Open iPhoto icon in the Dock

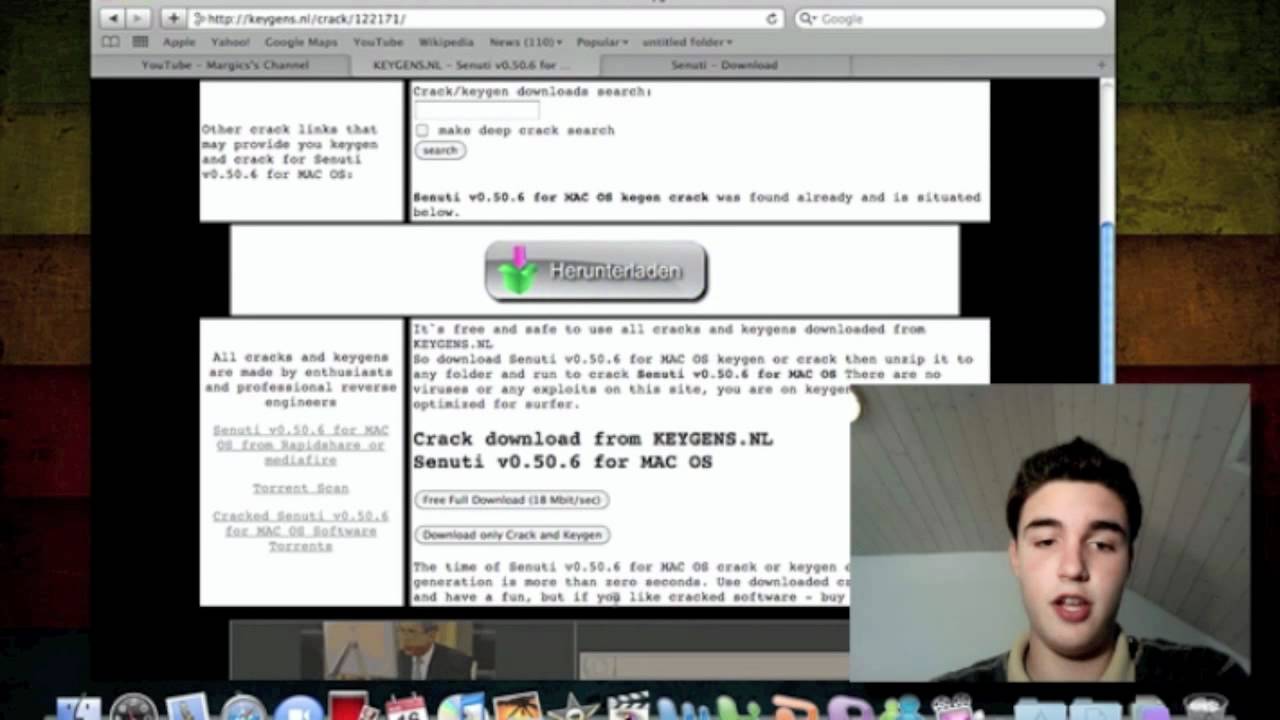518,708
